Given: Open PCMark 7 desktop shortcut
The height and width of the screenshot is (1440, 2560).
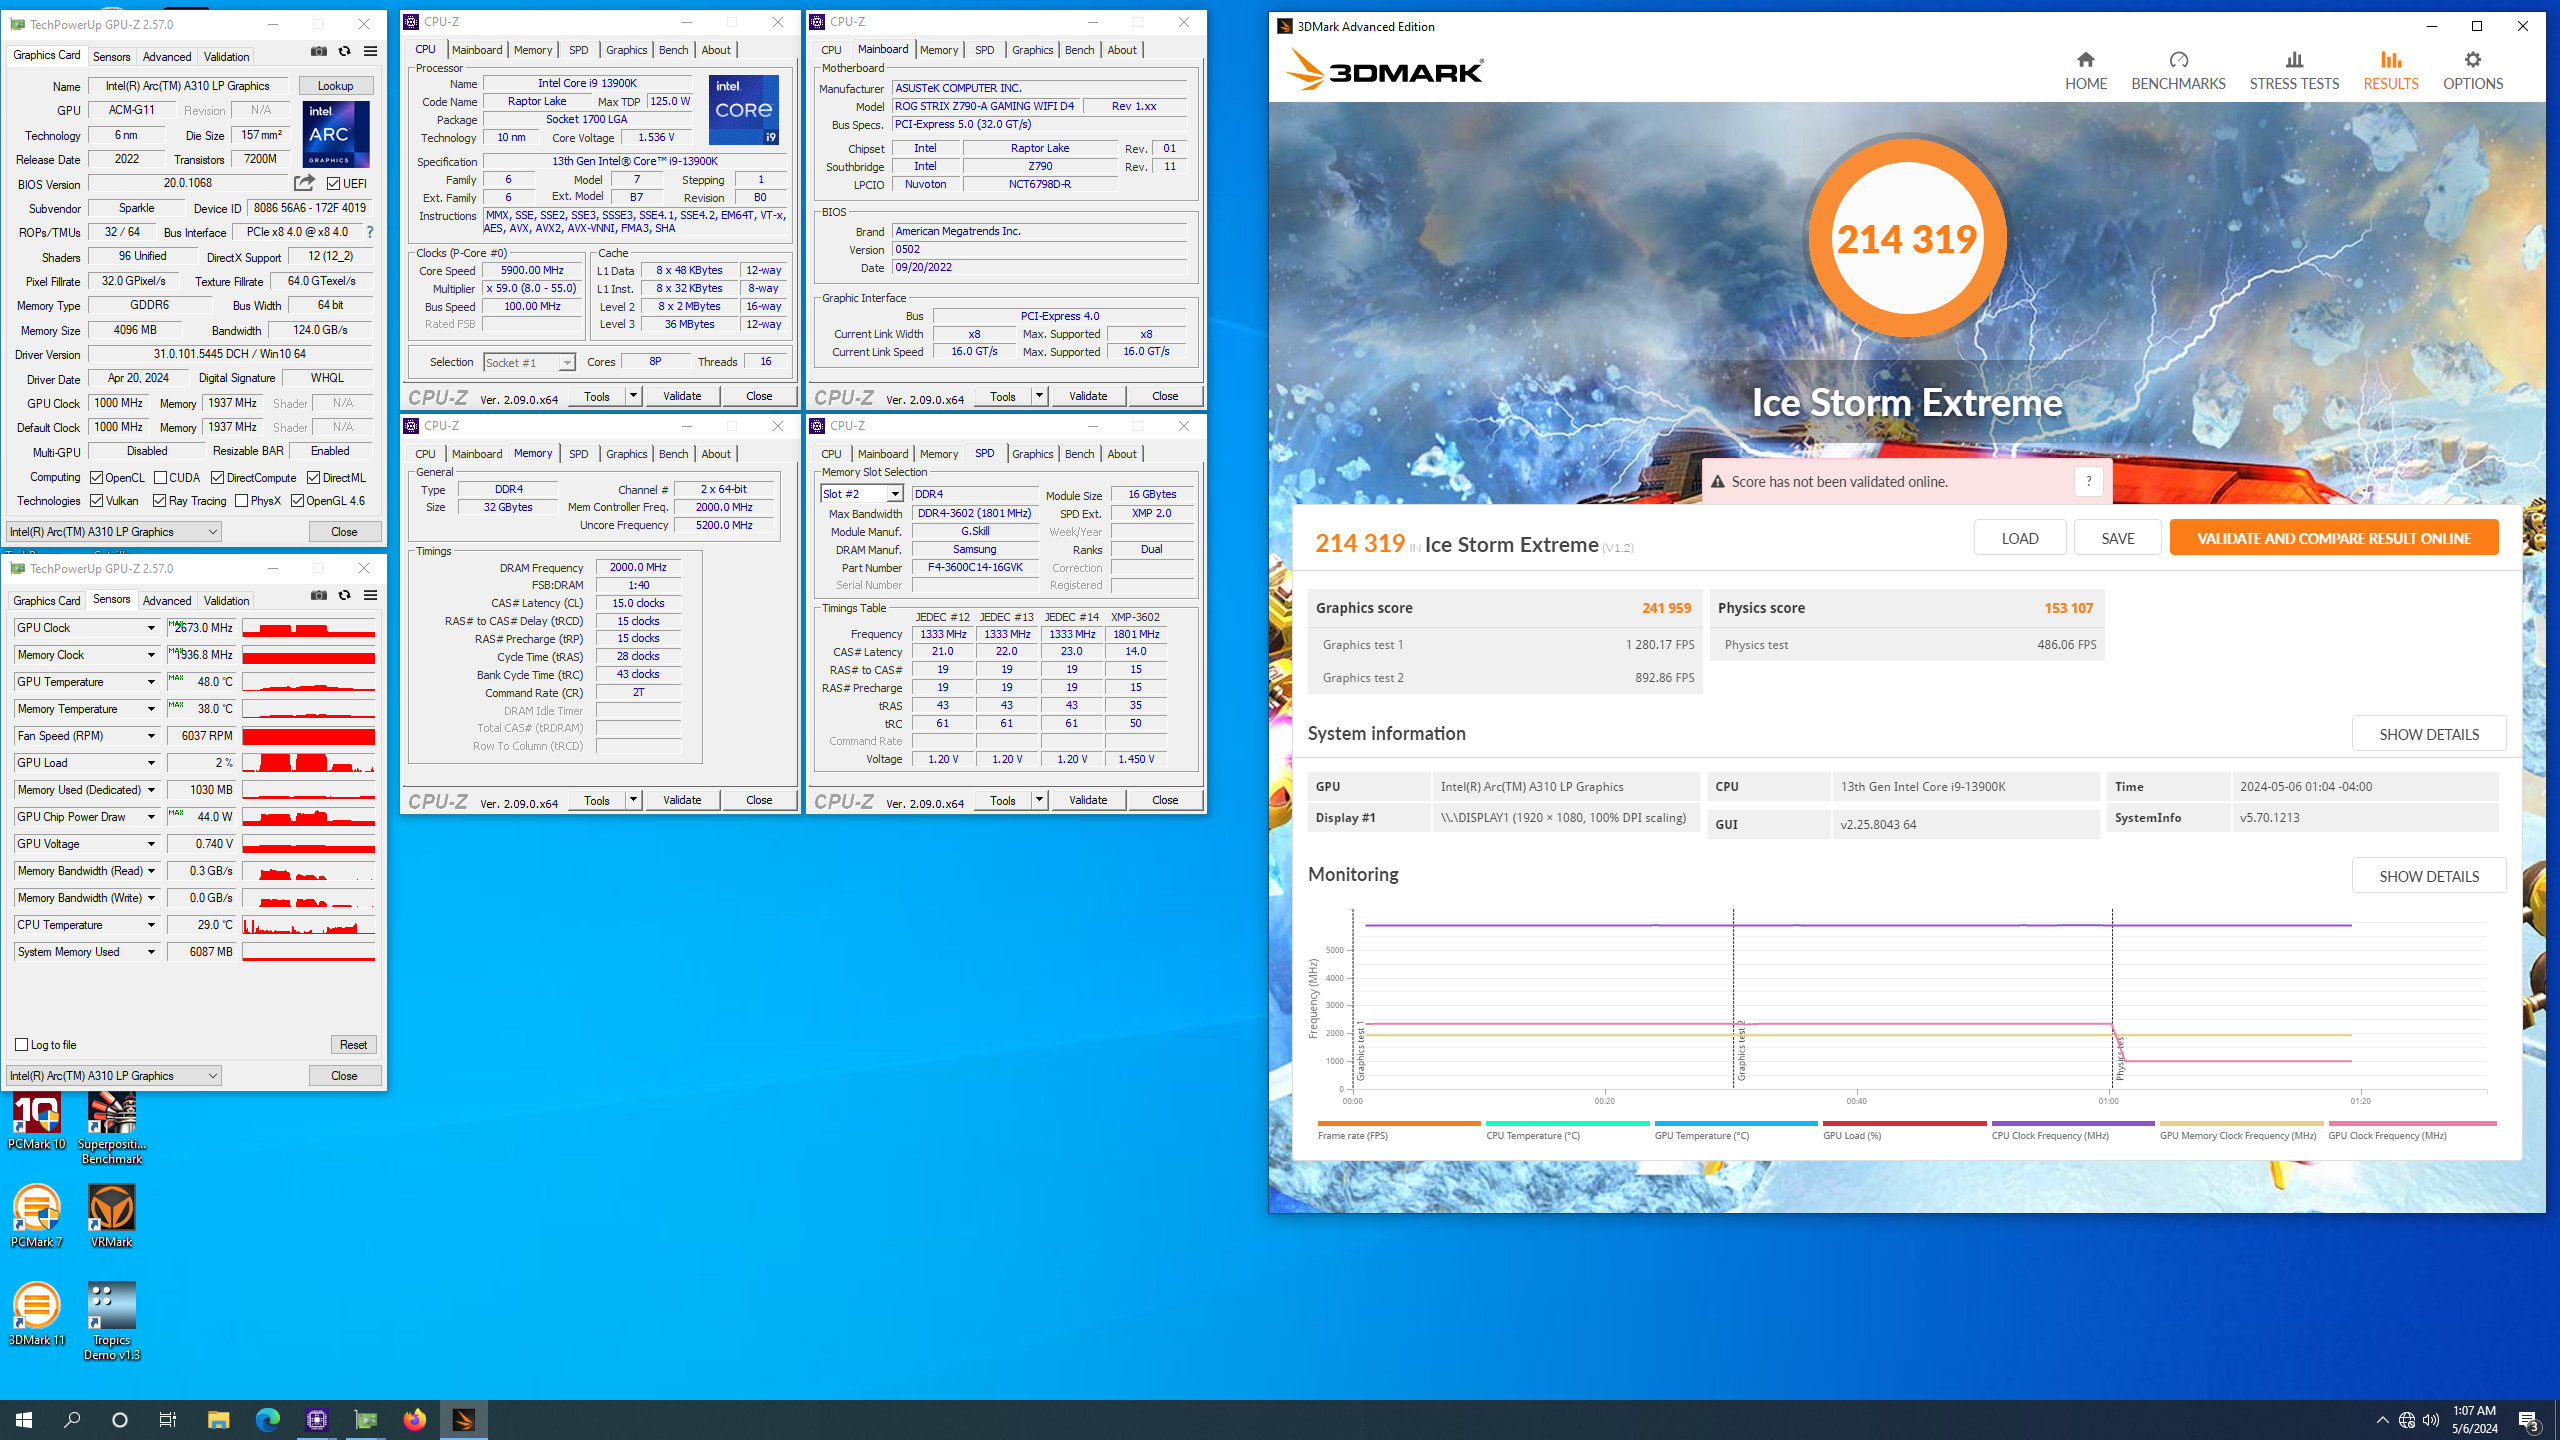Looking at the screenshot, I should coord(37,1216).
